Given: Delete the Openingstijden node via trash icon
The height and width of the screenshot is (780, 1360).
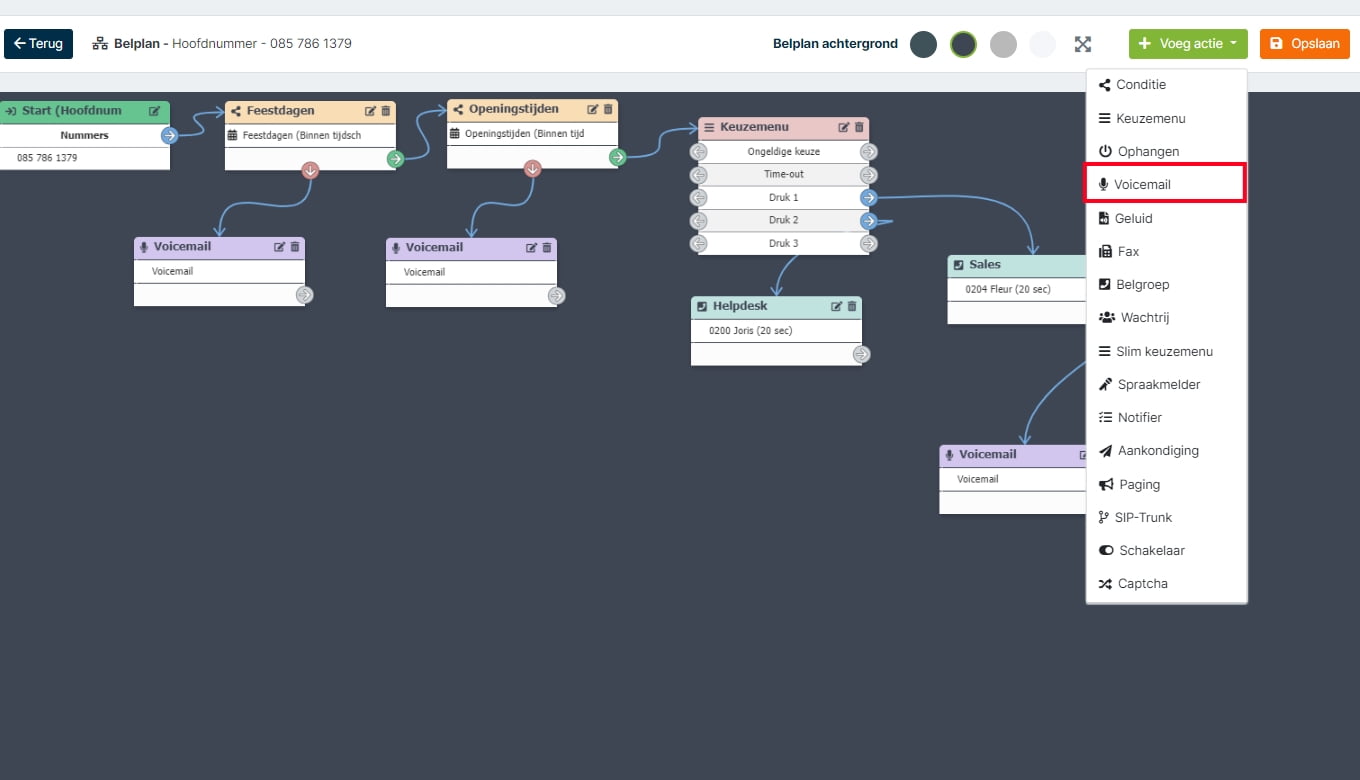Looking at the screenshot, I should click(608, 109).
